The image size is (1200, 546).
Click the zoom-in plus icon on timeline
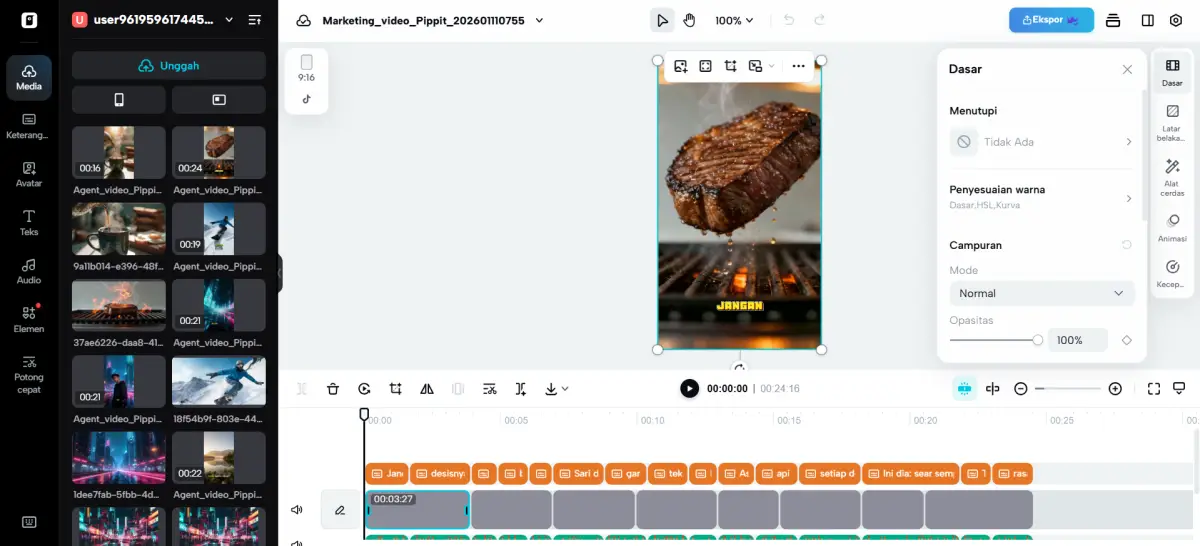click(1115, 389)
